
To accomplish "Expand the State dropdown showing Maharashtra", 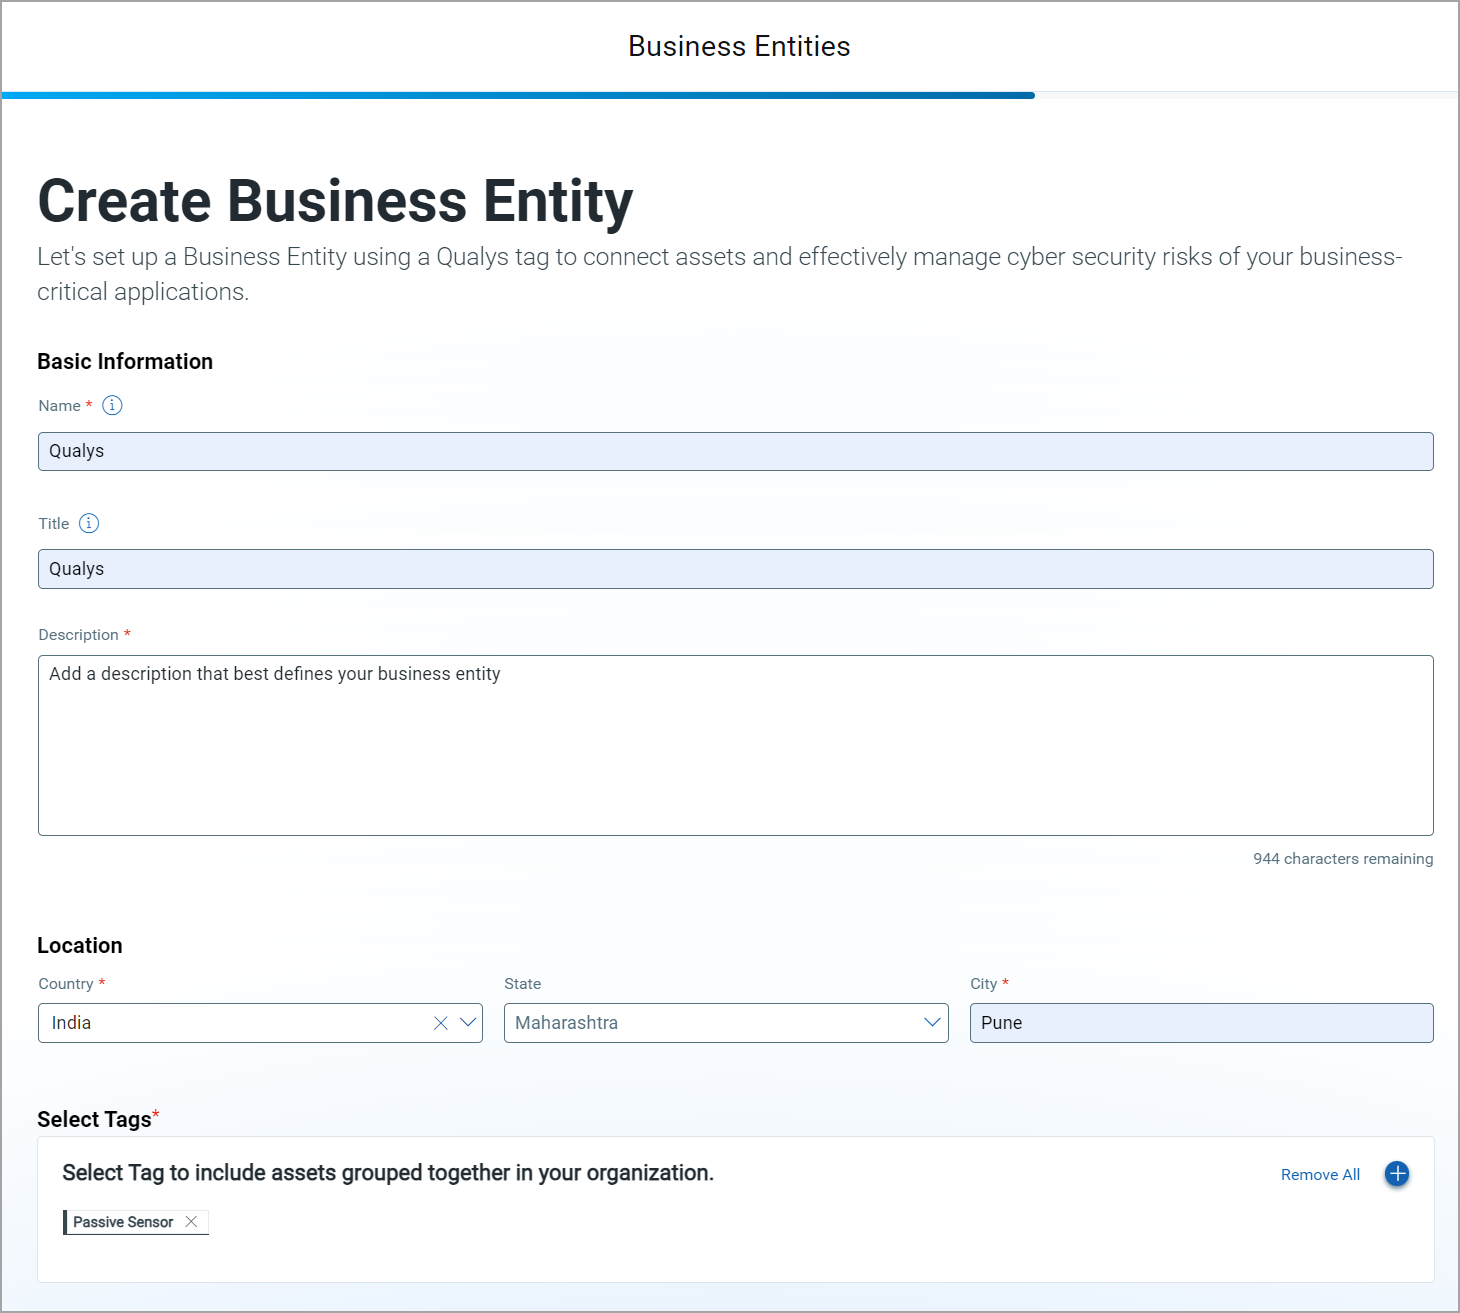I will pos(932,1023).
